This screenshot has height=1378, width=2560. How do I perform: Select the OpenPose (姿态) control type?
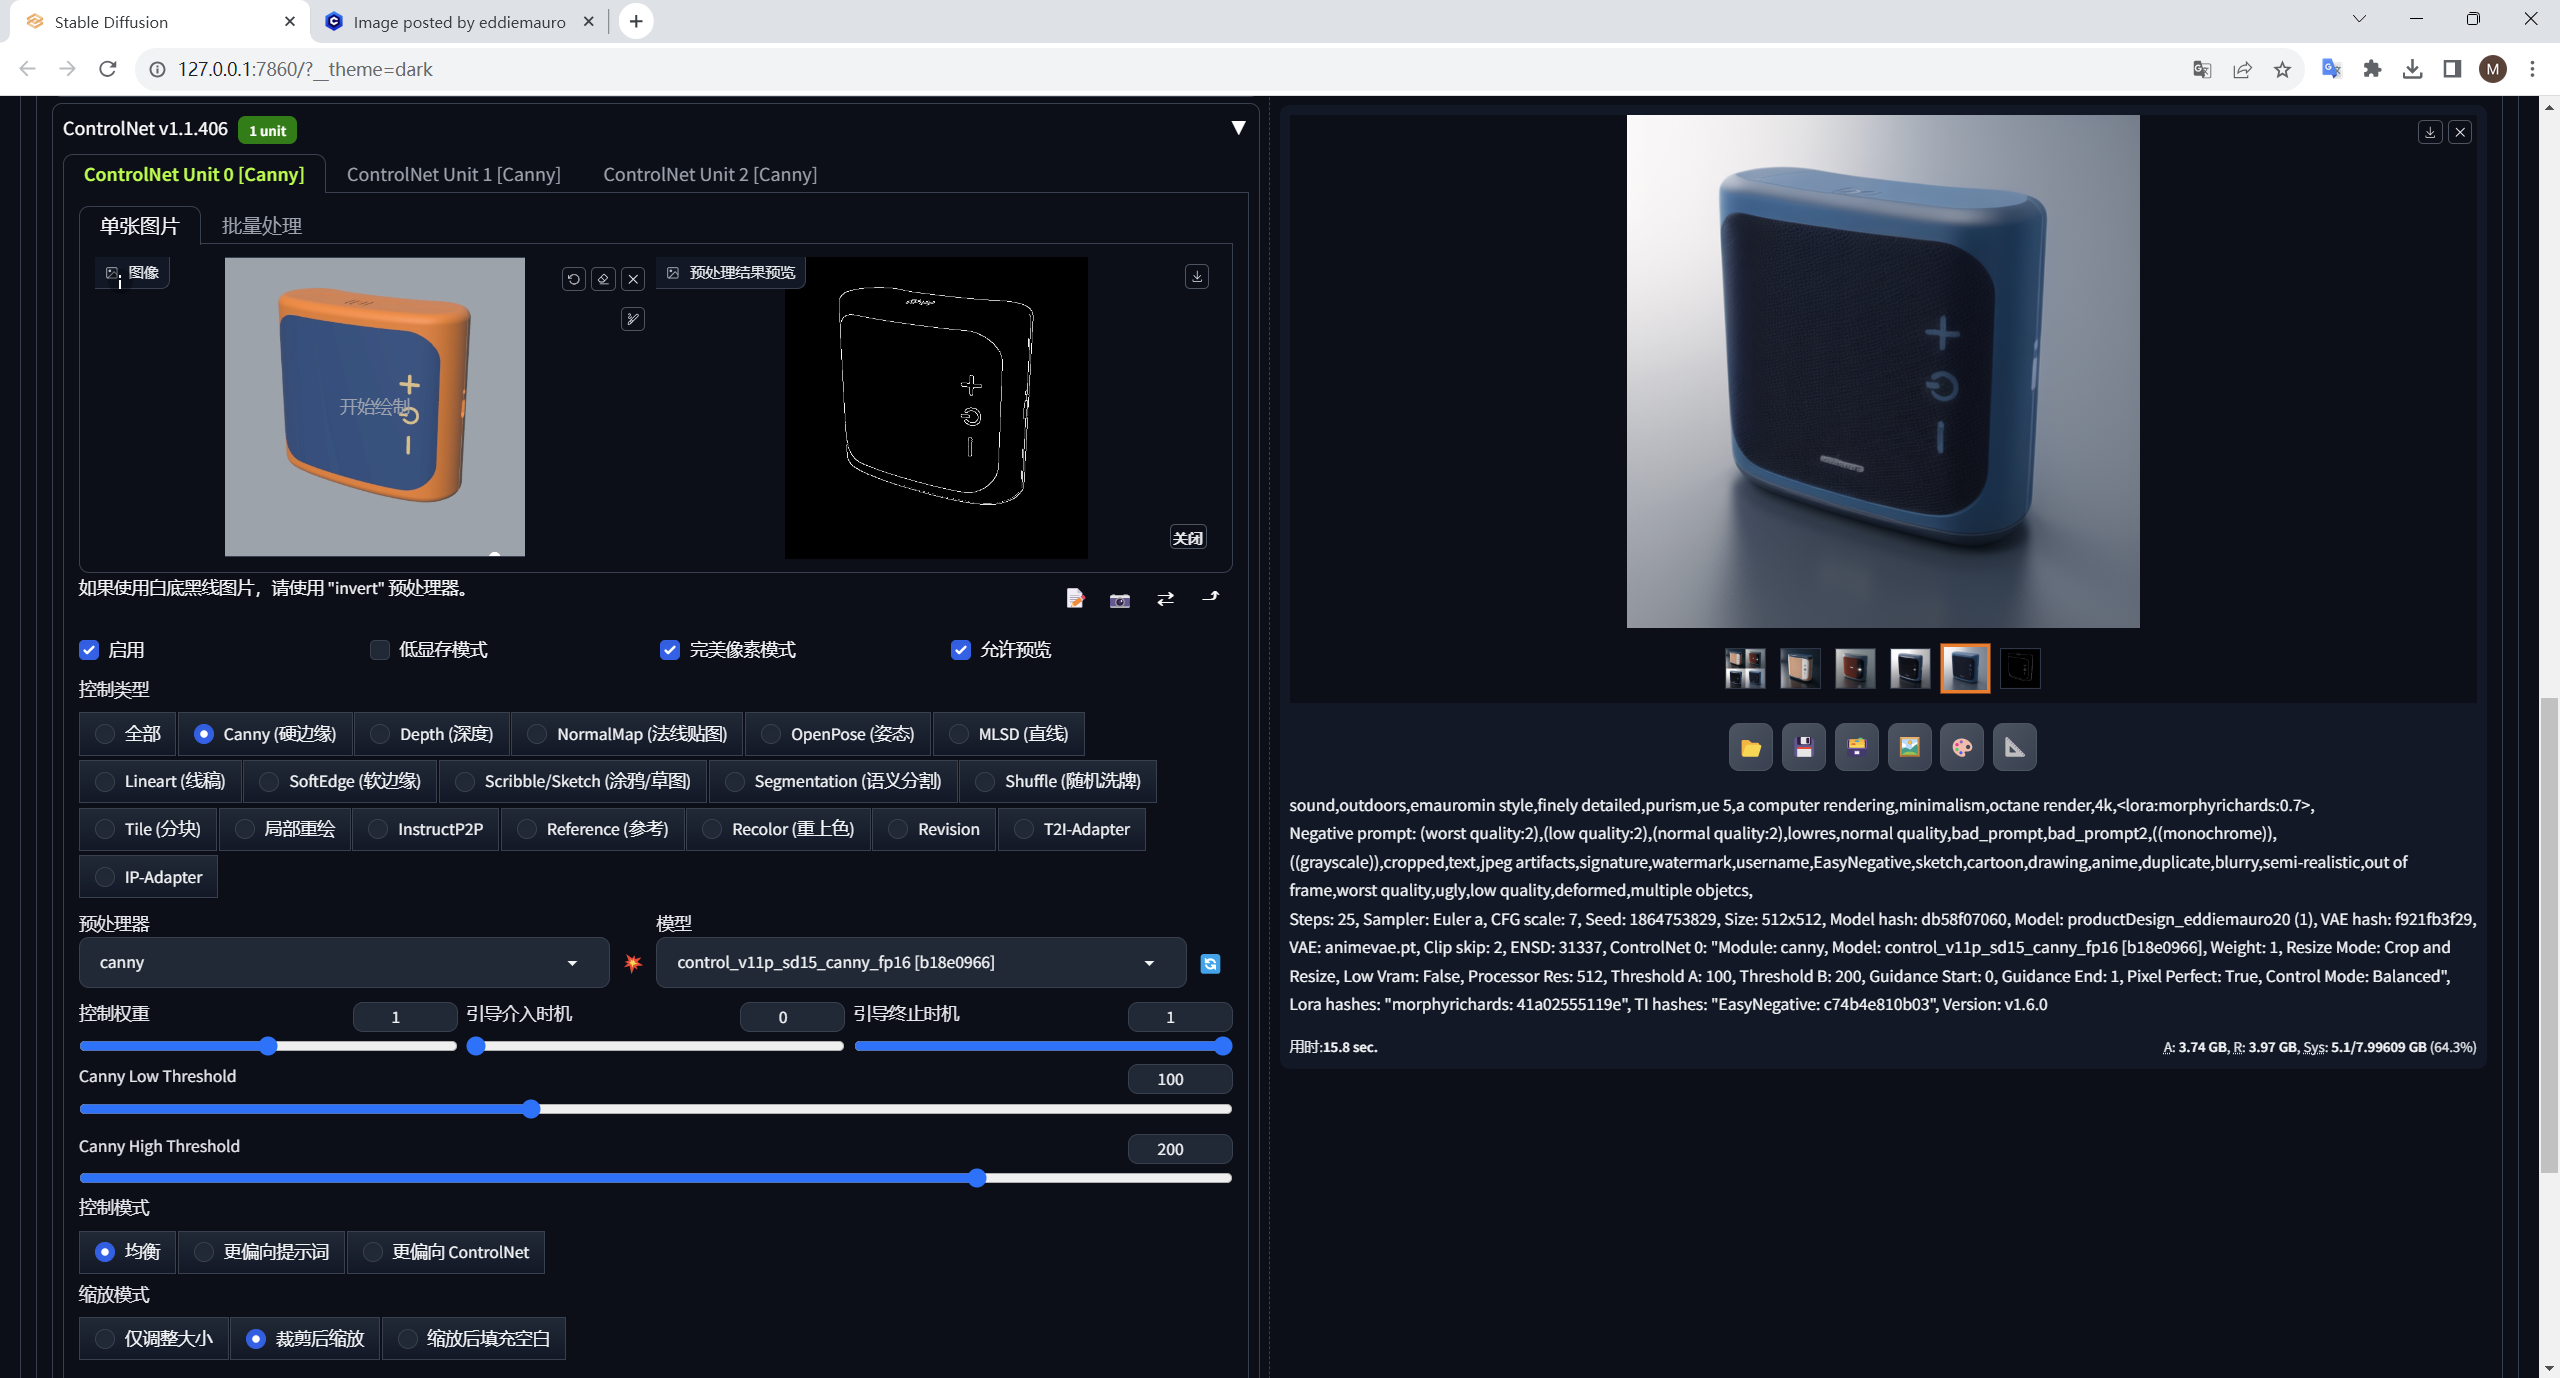[838, 734]
